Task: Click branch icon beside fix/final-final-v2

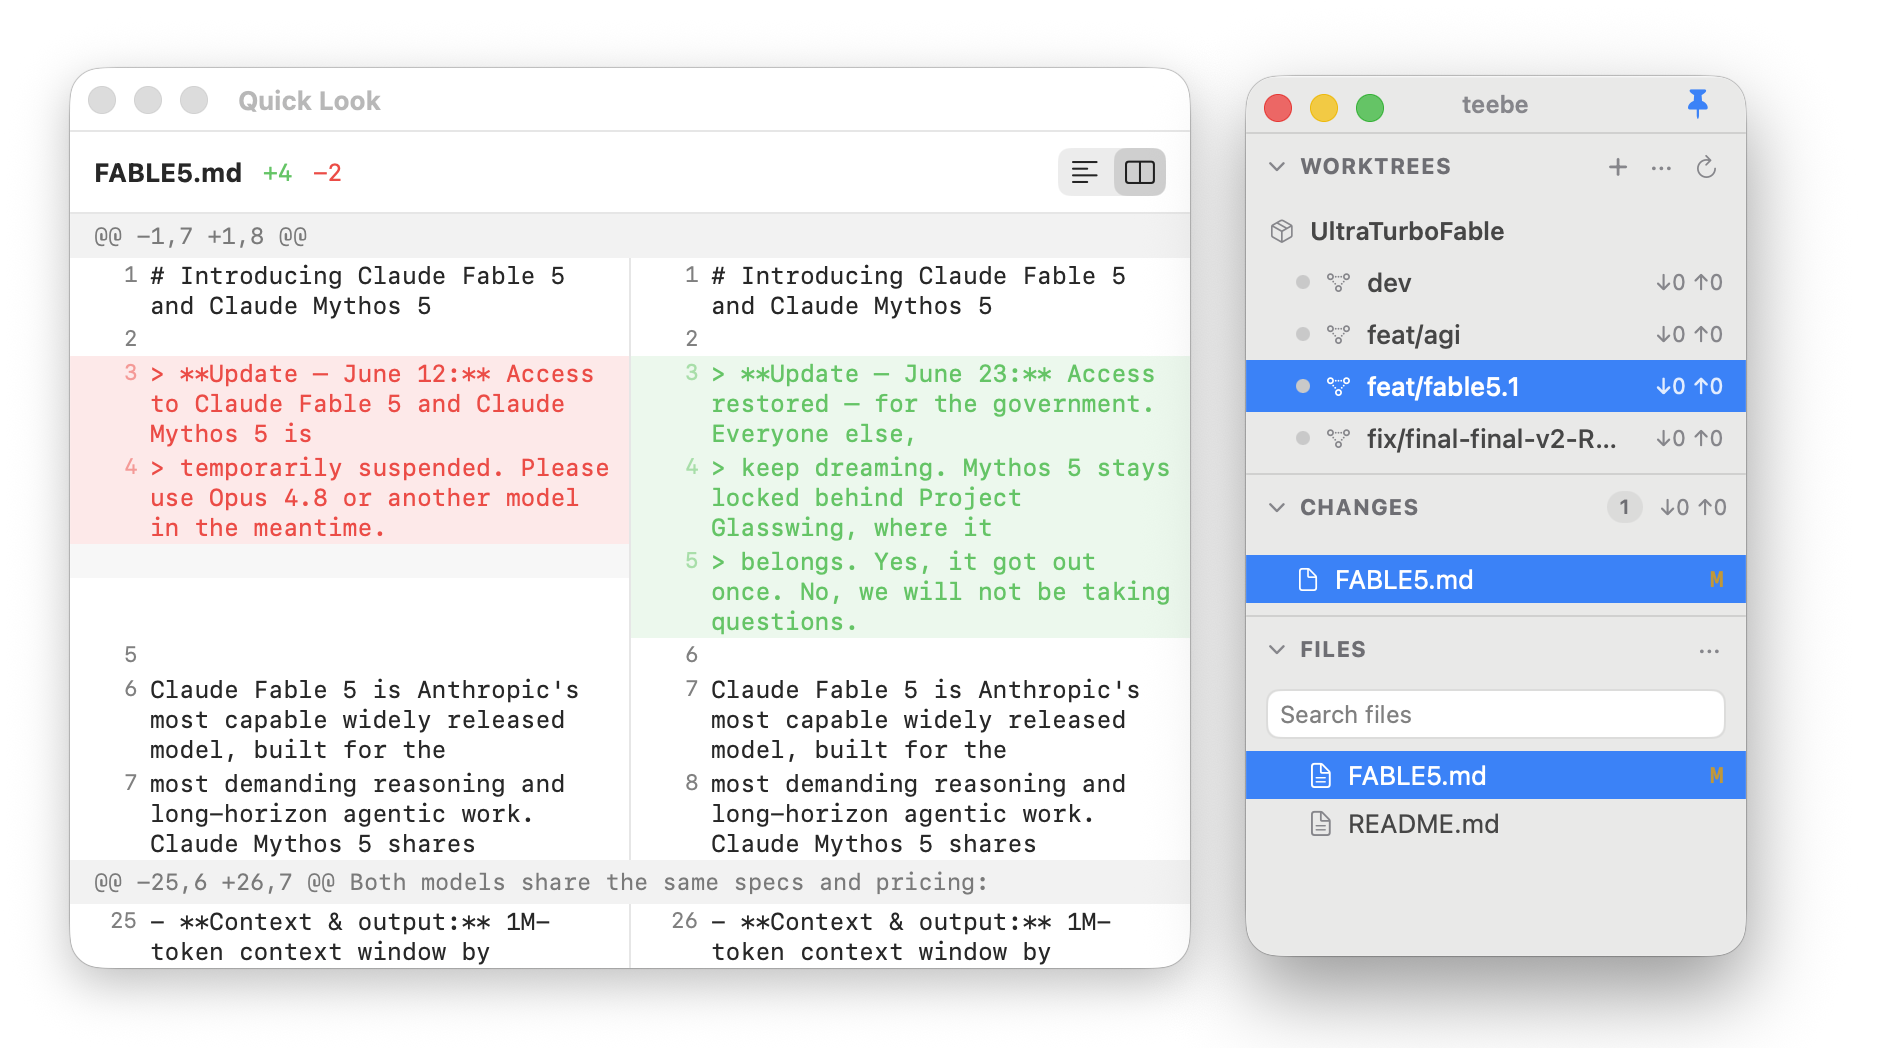Action: [x=1338, y=438]
